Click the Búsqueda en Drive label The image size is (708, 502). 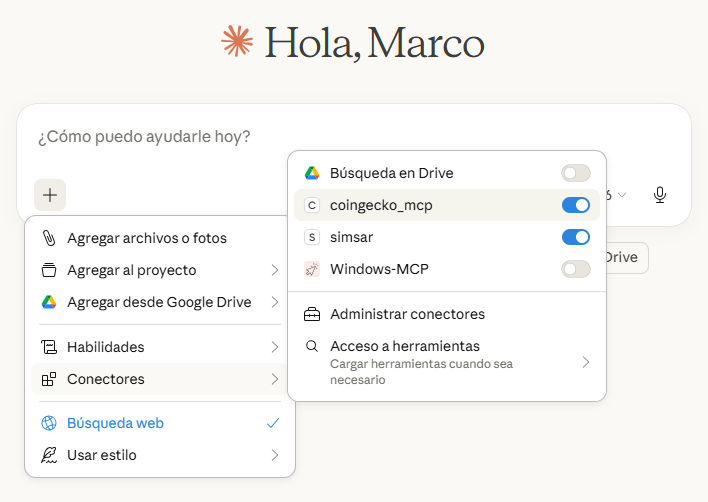pyautogui.click(x=391, y=173)
